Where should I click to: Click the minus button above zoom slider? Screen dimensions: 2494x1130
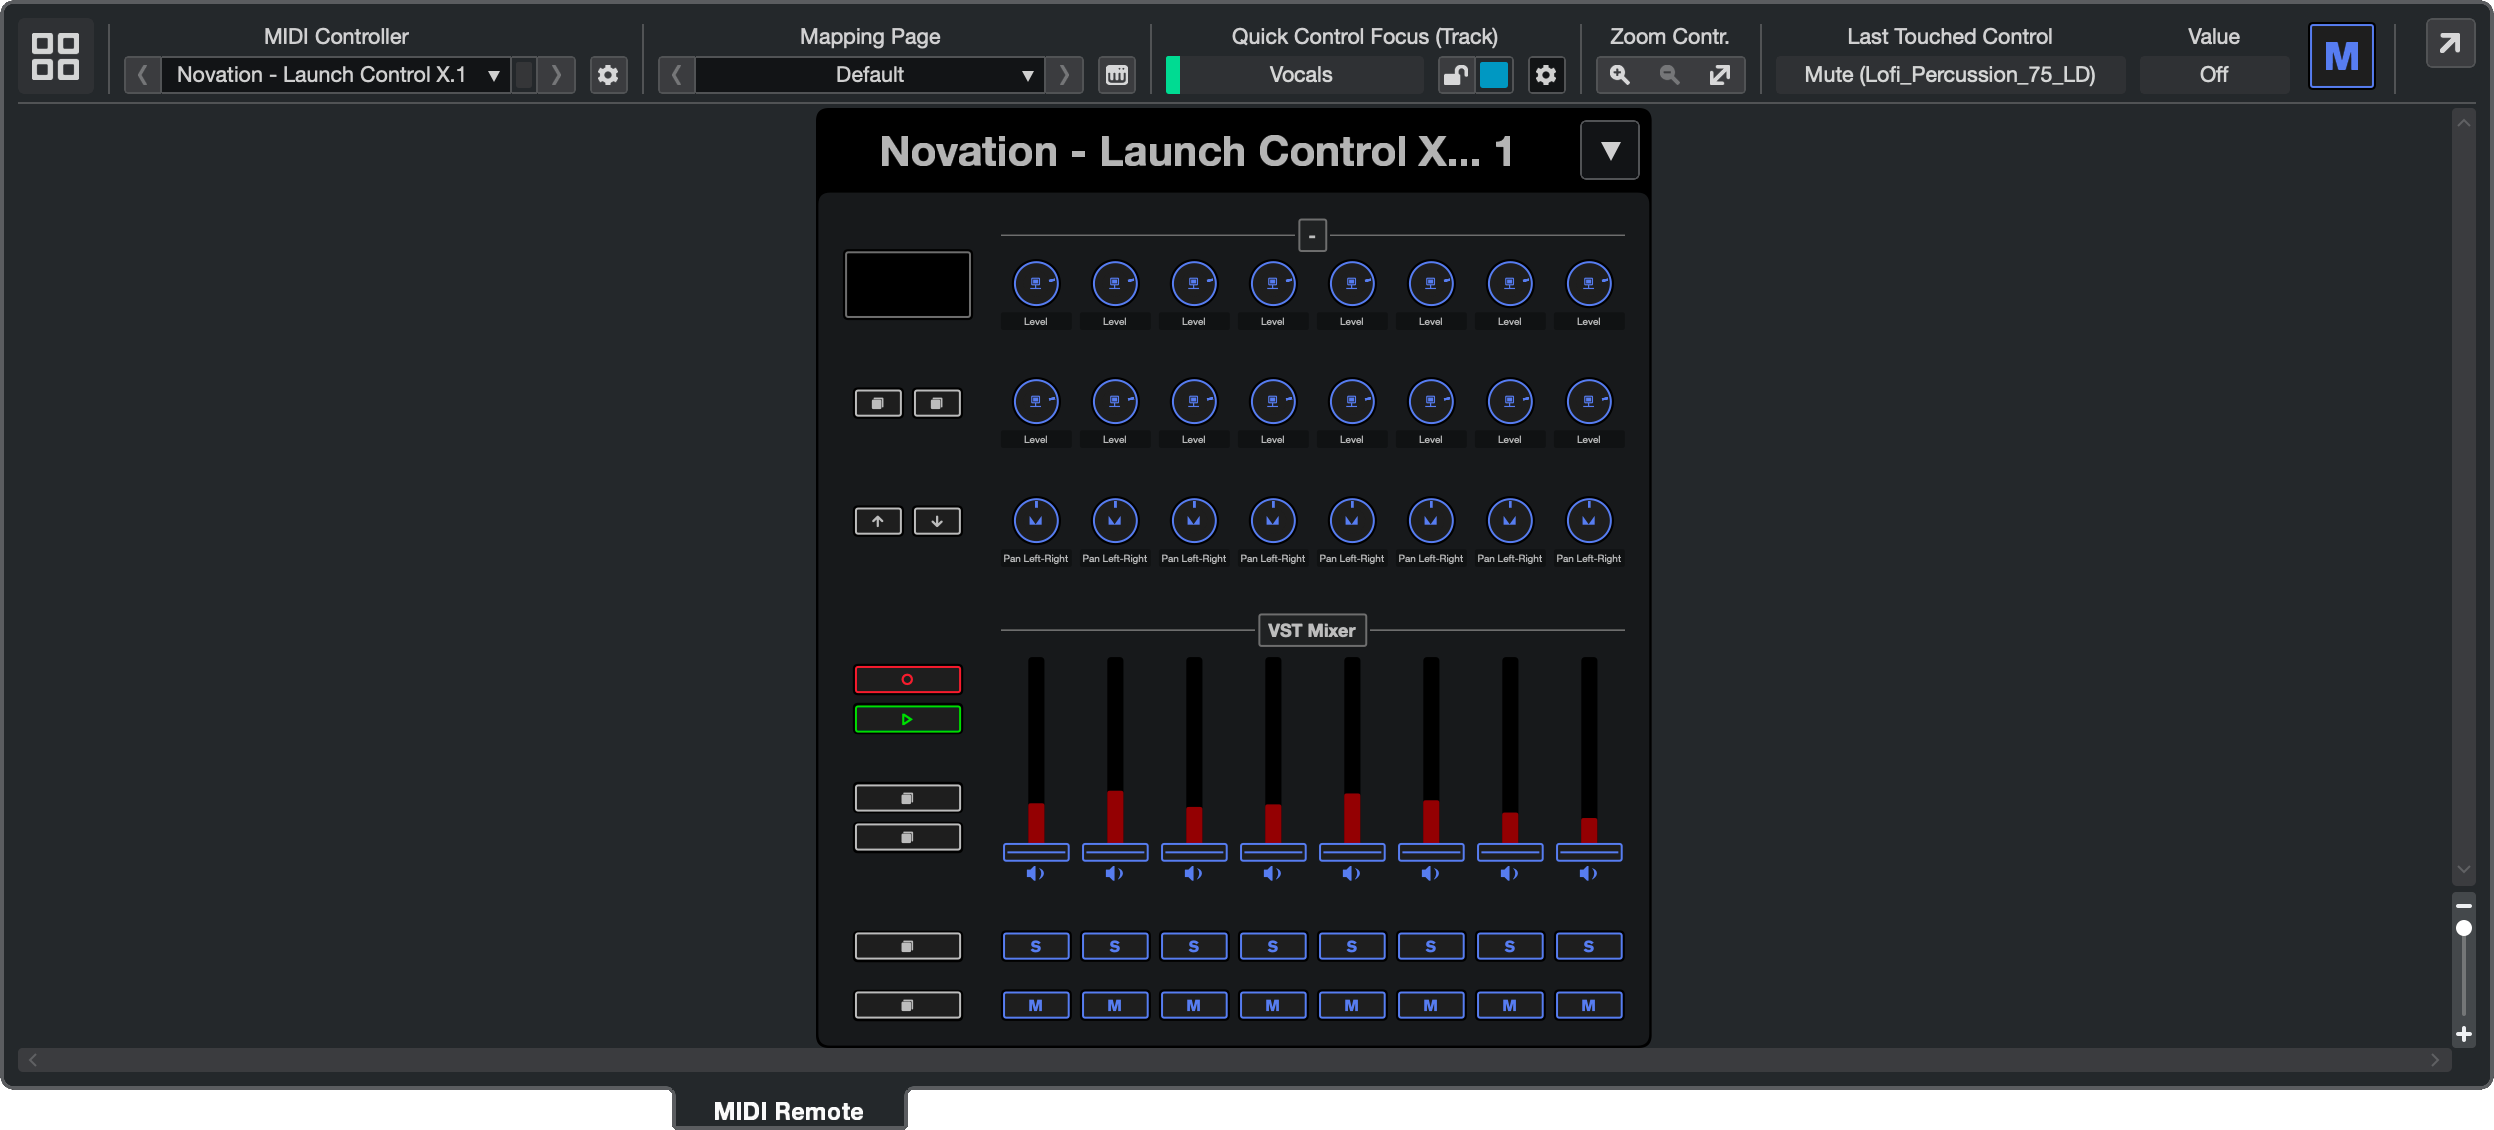[x=2464, y=906]
